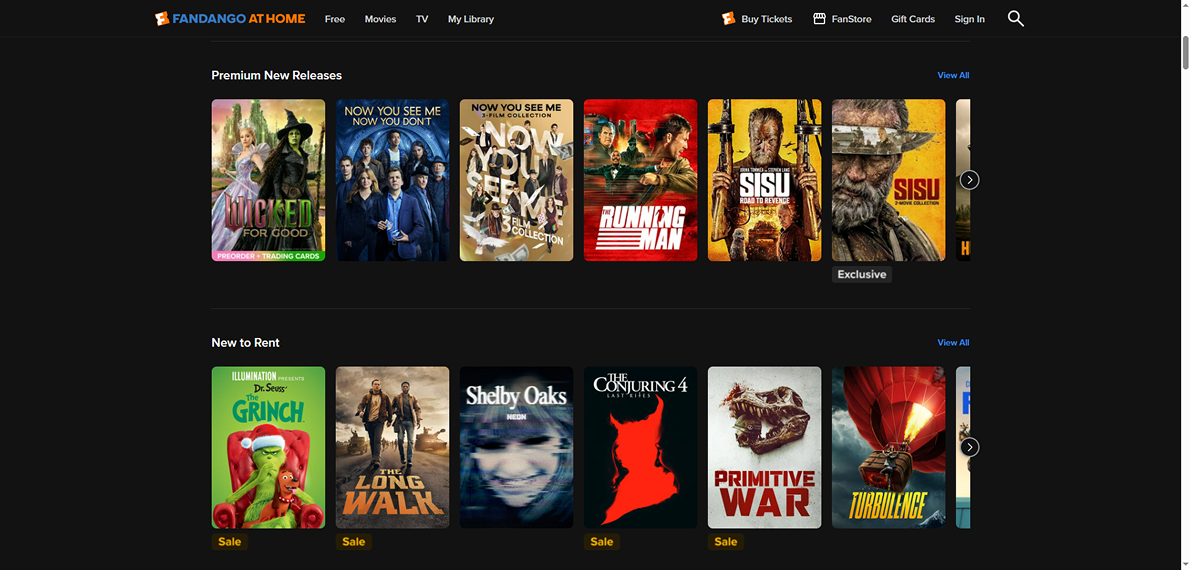
Task: Open The Grinch poster
Action: point(268,447)
